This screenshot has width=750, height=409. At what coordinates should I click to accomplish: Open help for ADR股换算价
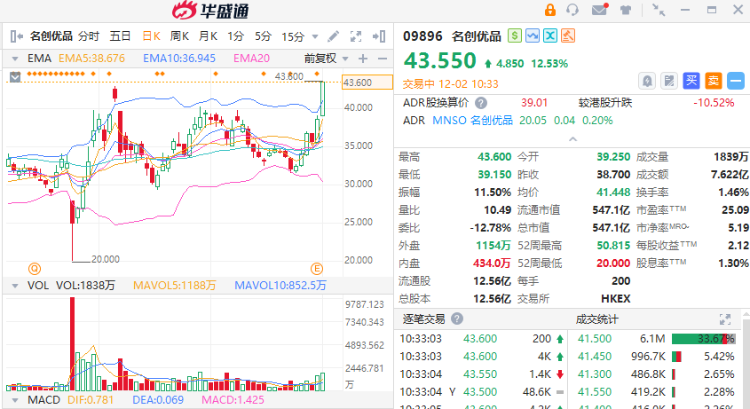tap(481, 103)
